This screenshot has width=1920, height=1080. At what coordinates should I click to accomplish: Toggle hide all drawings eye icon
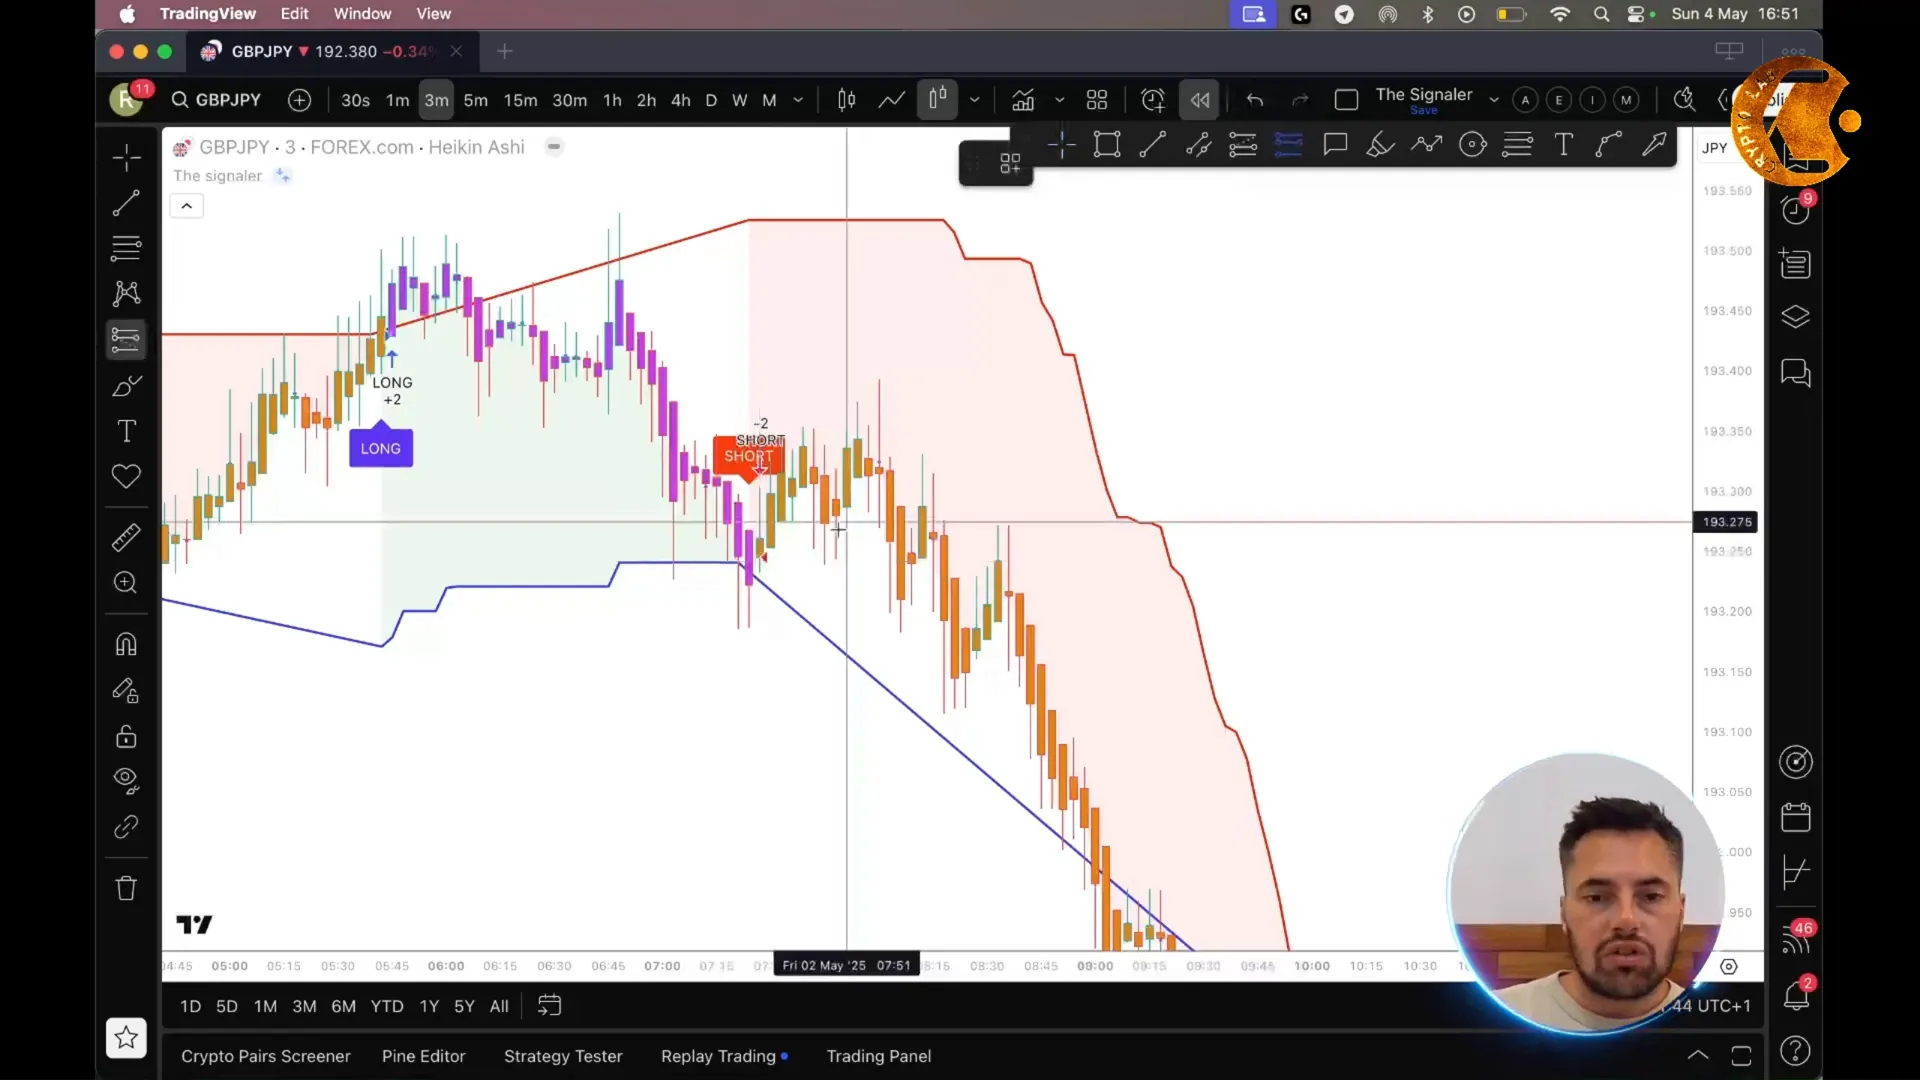(x=126, y=781)
